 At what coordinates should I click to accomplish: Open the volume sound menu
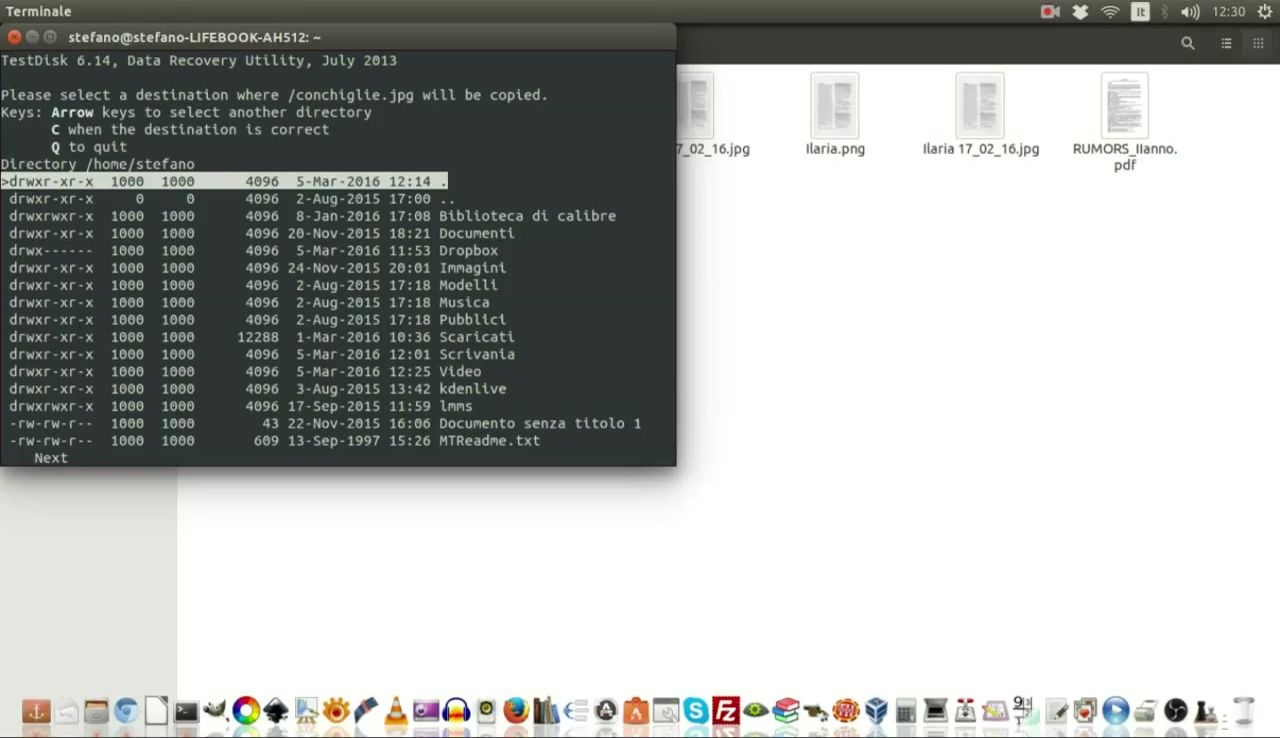pyautogui.click(x=1190, y=12)
